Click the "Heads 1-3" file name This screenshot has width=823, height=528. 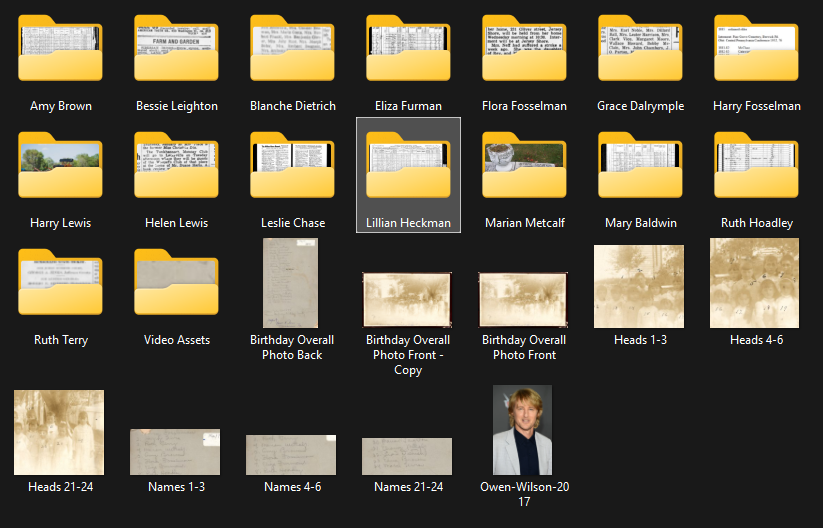pos(640,340)
